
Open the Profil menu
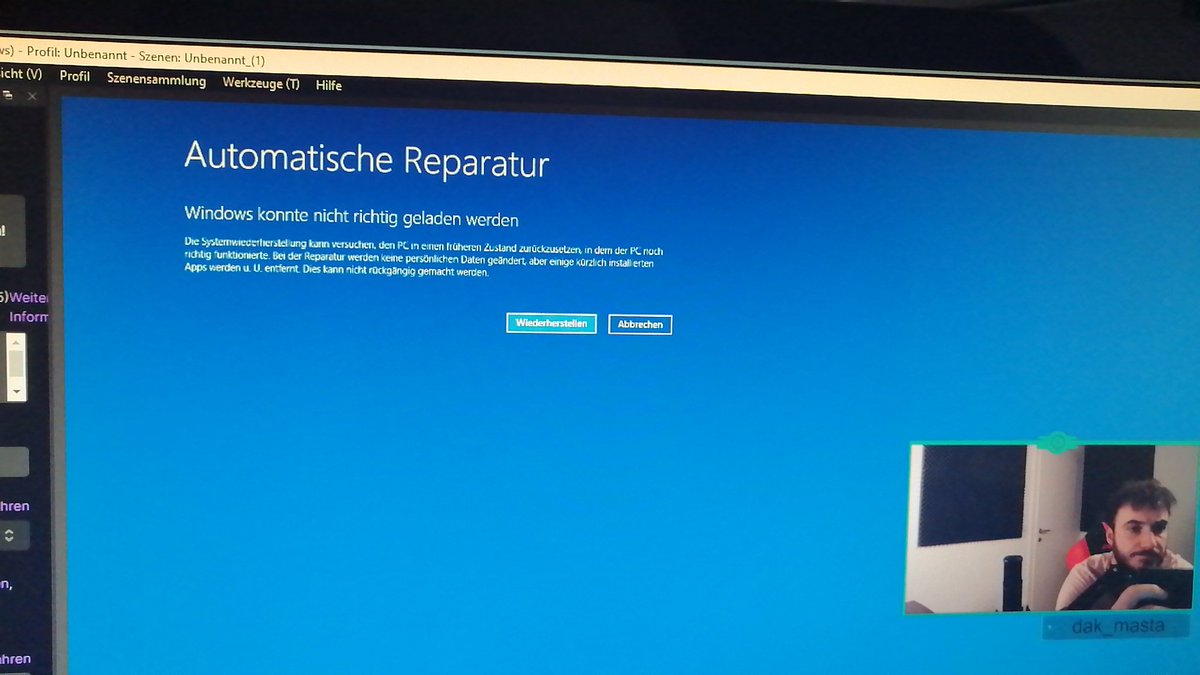coord(74,75)
